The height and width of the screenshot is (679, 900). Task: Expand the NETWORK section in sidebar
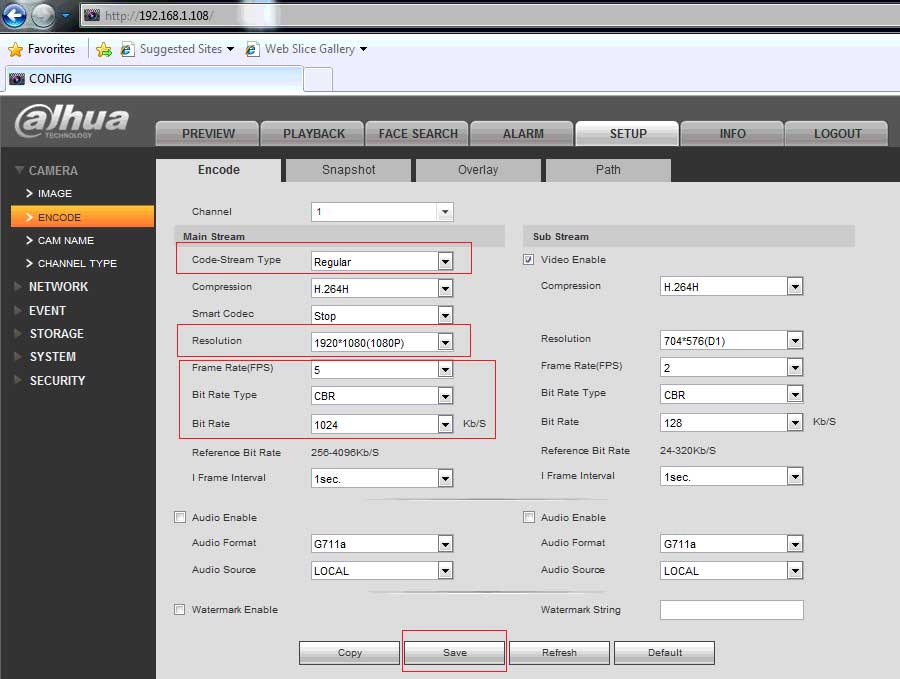click(x=58, y=287)
